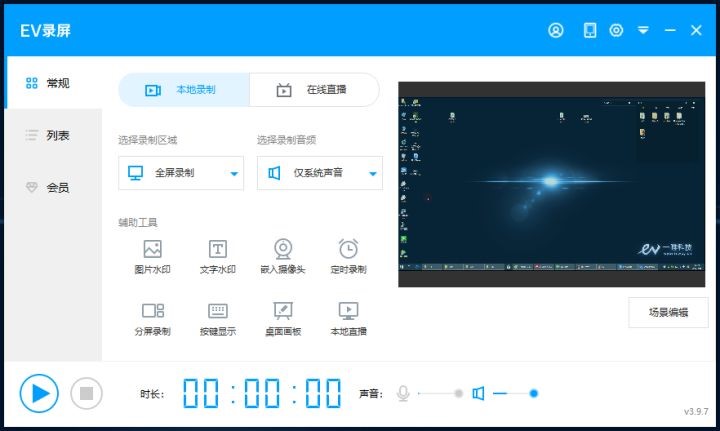Open the dropdown menu triangle icon in title bar

[643, 31]
